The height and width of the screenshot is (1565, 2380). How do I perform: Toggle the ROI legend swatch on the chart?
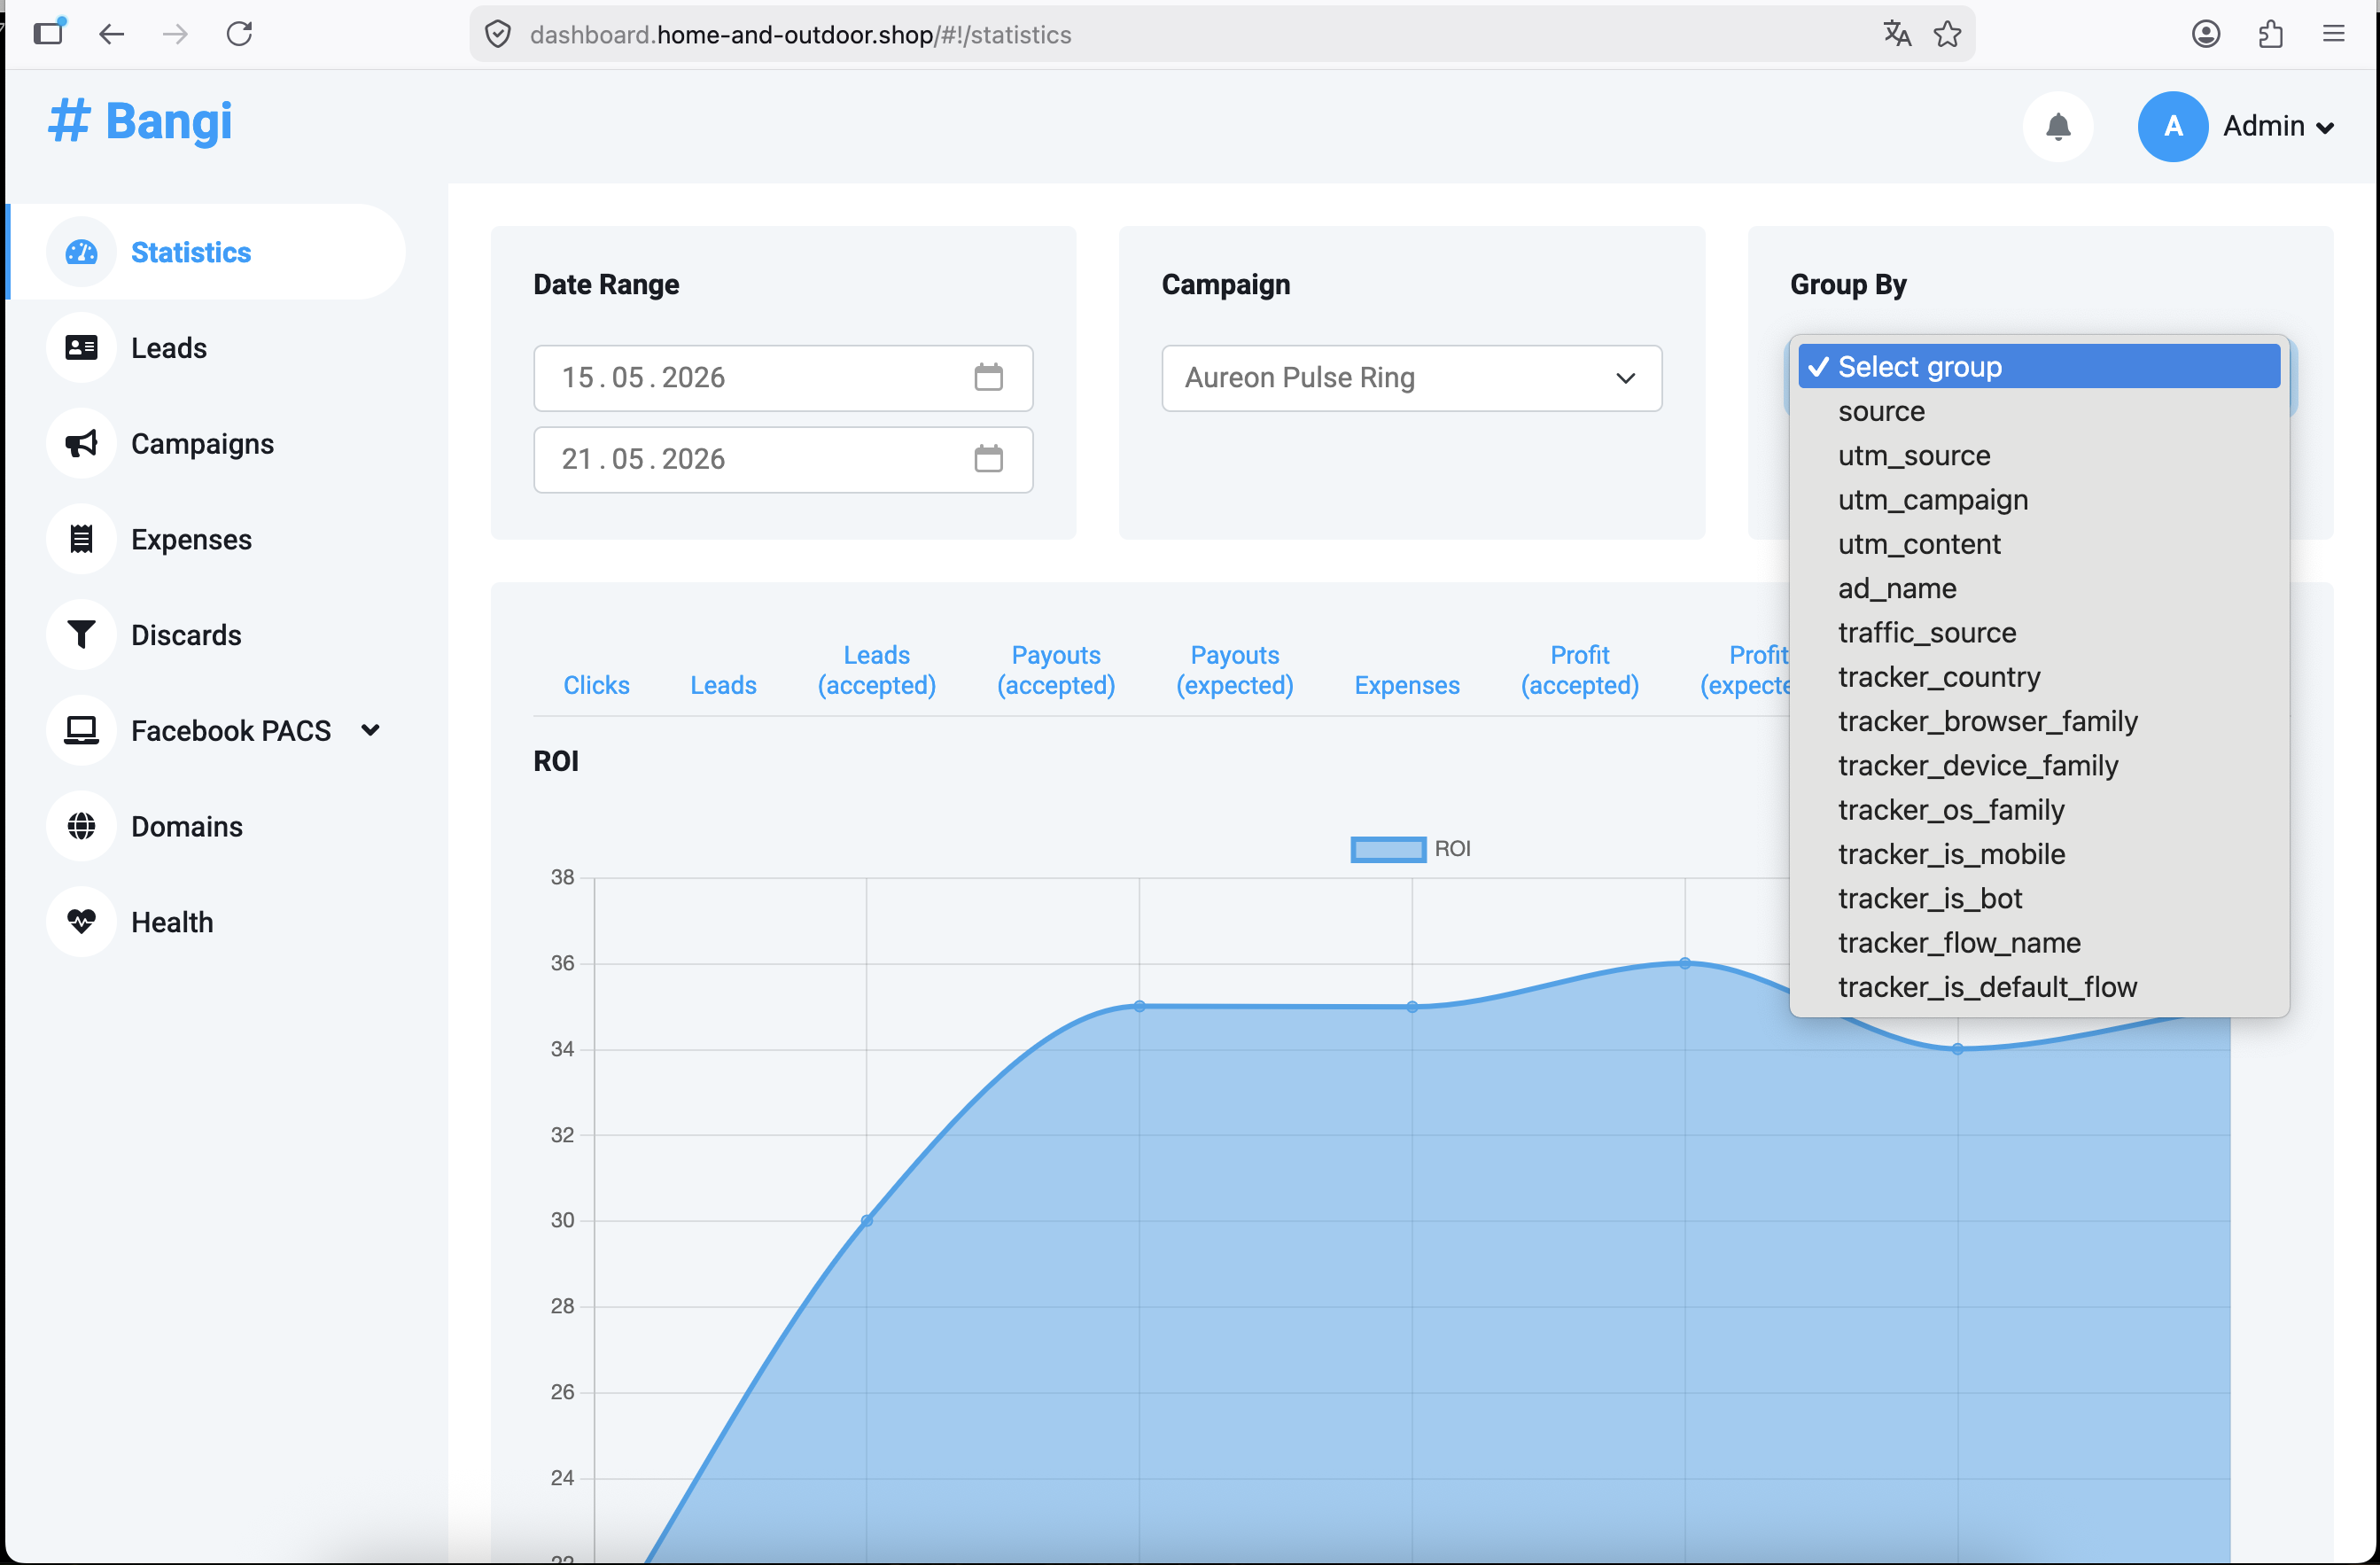pyautogui.click(x=1388, y=849)
